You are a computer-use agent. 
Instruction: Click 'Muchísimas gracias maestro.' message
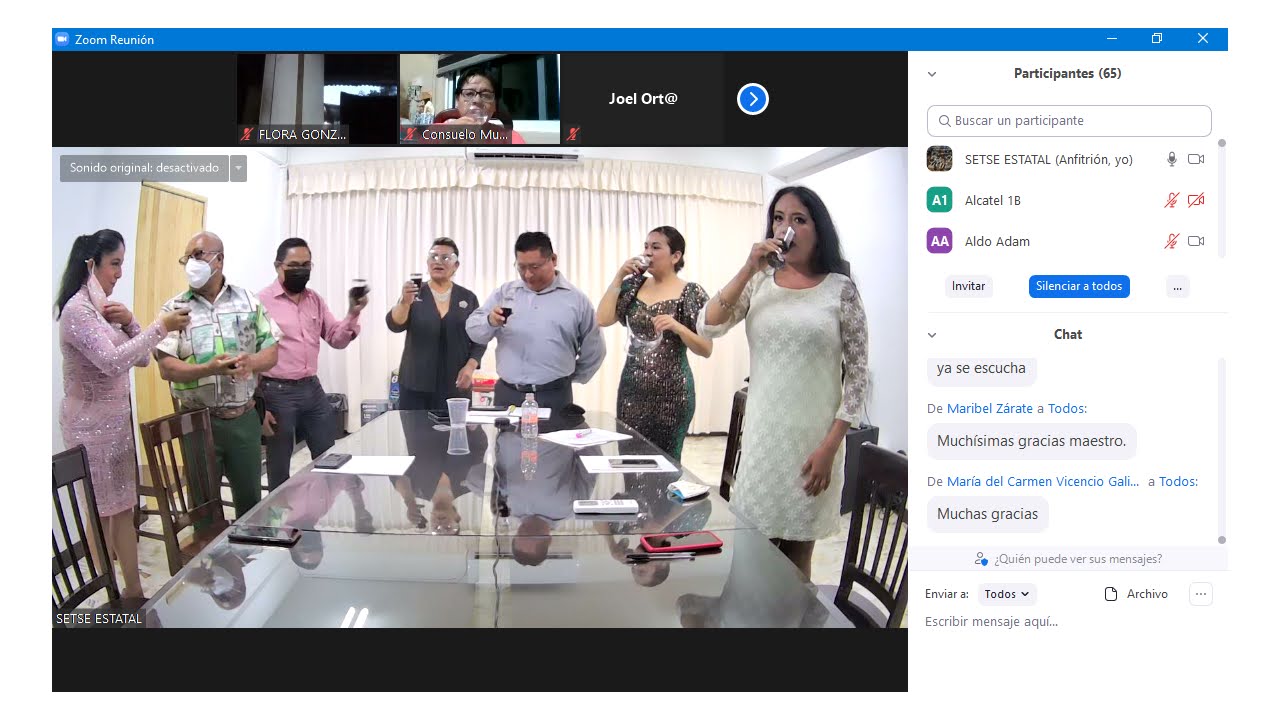[1031, 441]
